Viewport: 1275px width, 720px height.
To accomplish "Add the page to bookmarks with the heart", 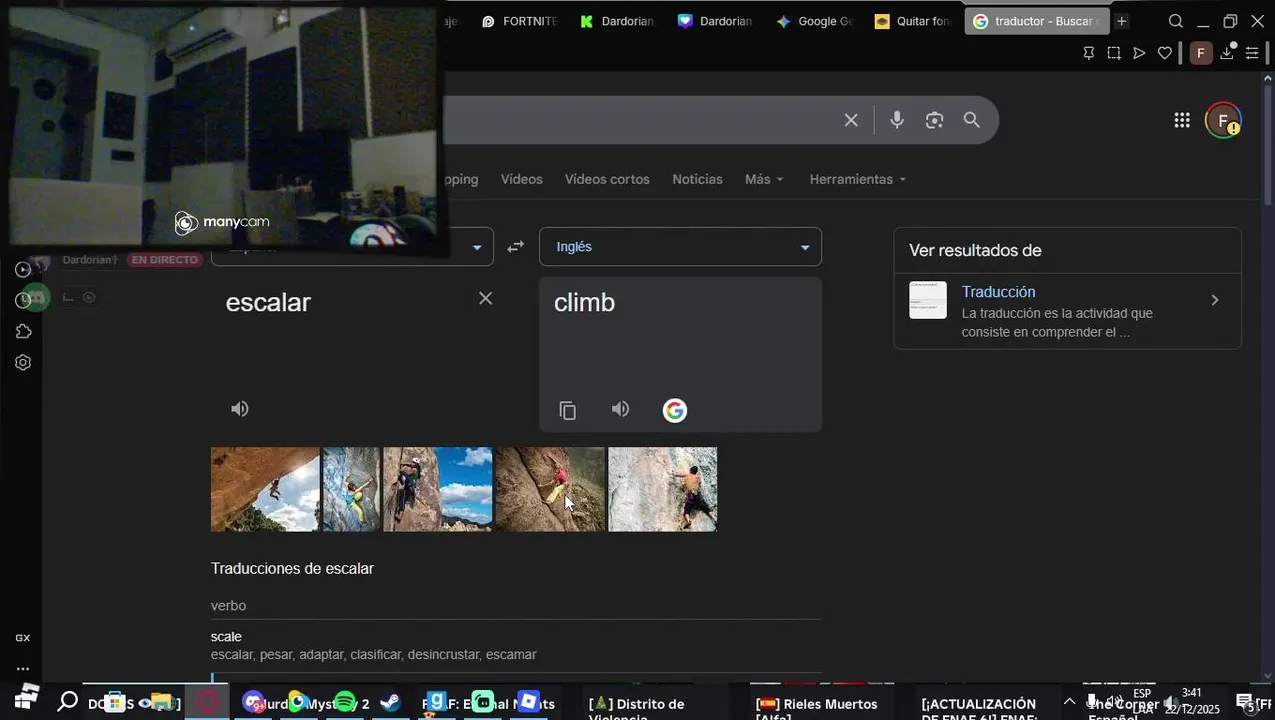I will [x=1165, y=53].
